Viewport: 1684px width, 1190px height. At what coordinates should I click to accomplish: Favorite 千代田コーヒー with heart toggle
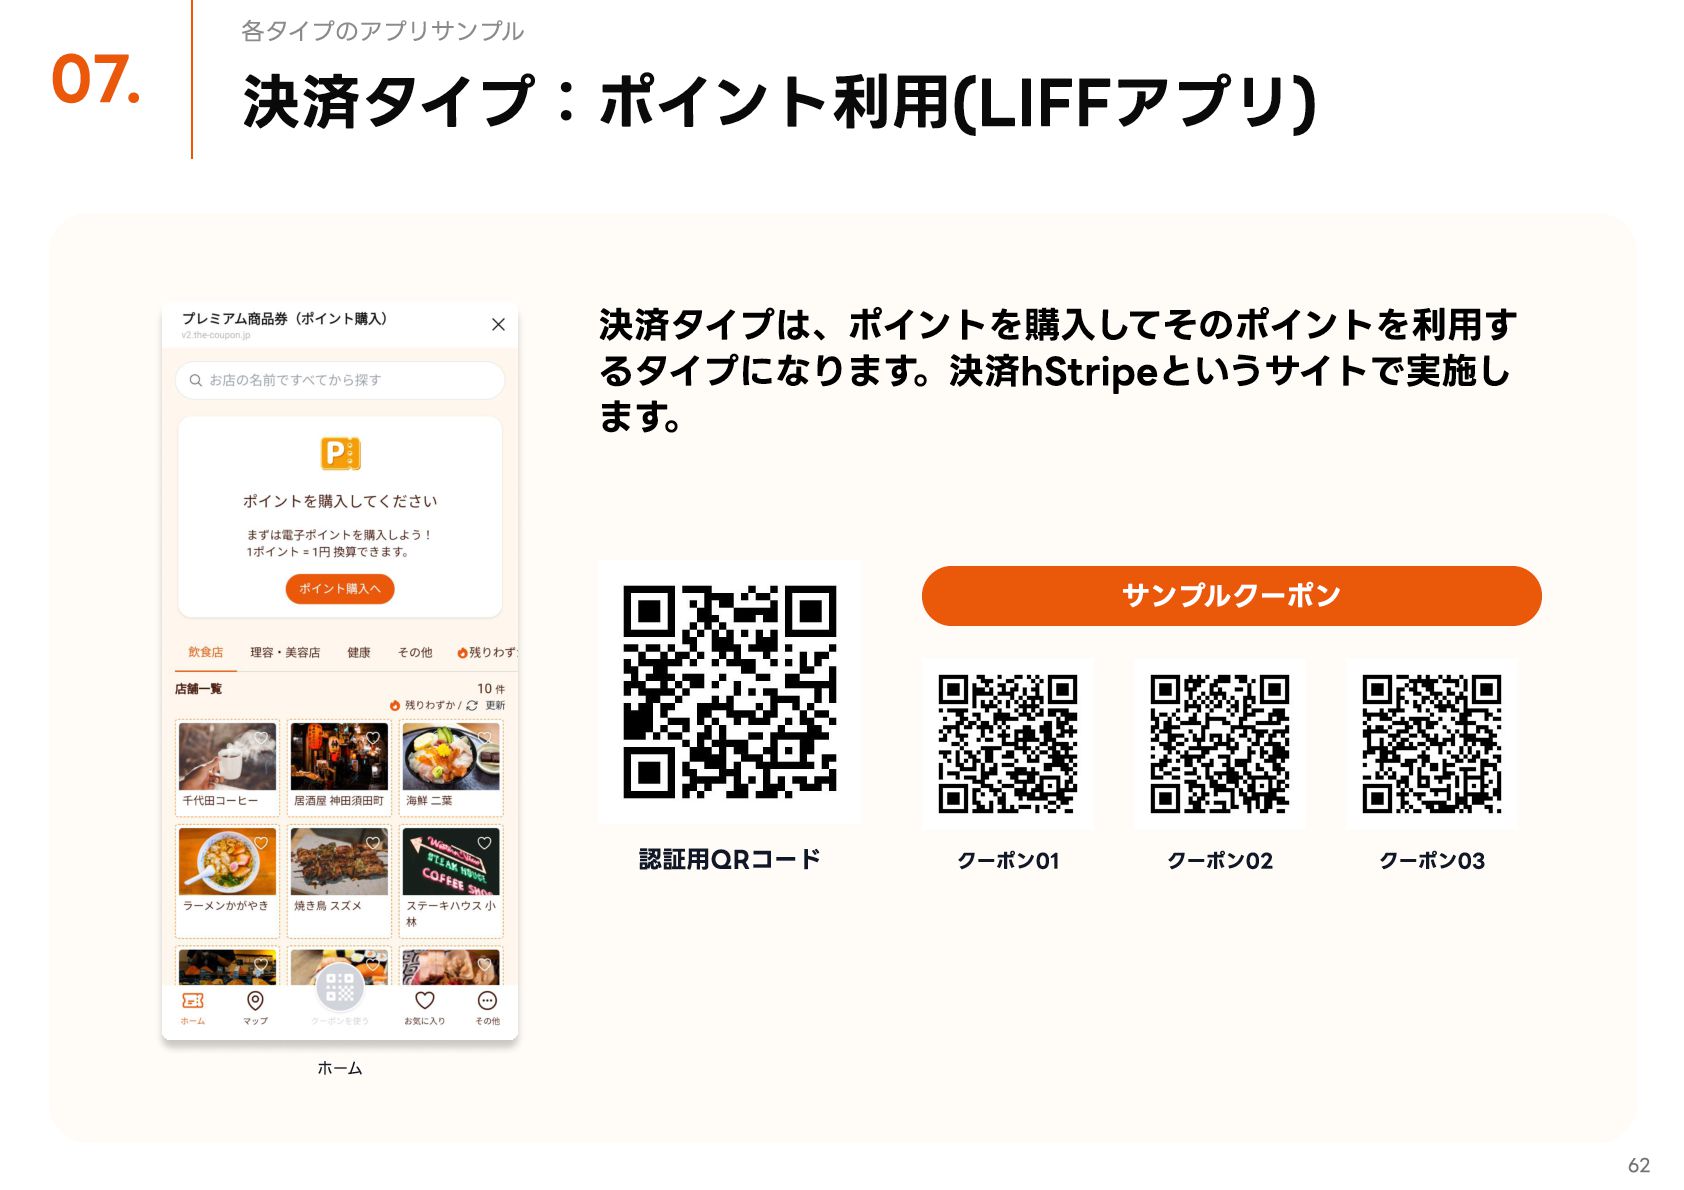tap(261, 737)
